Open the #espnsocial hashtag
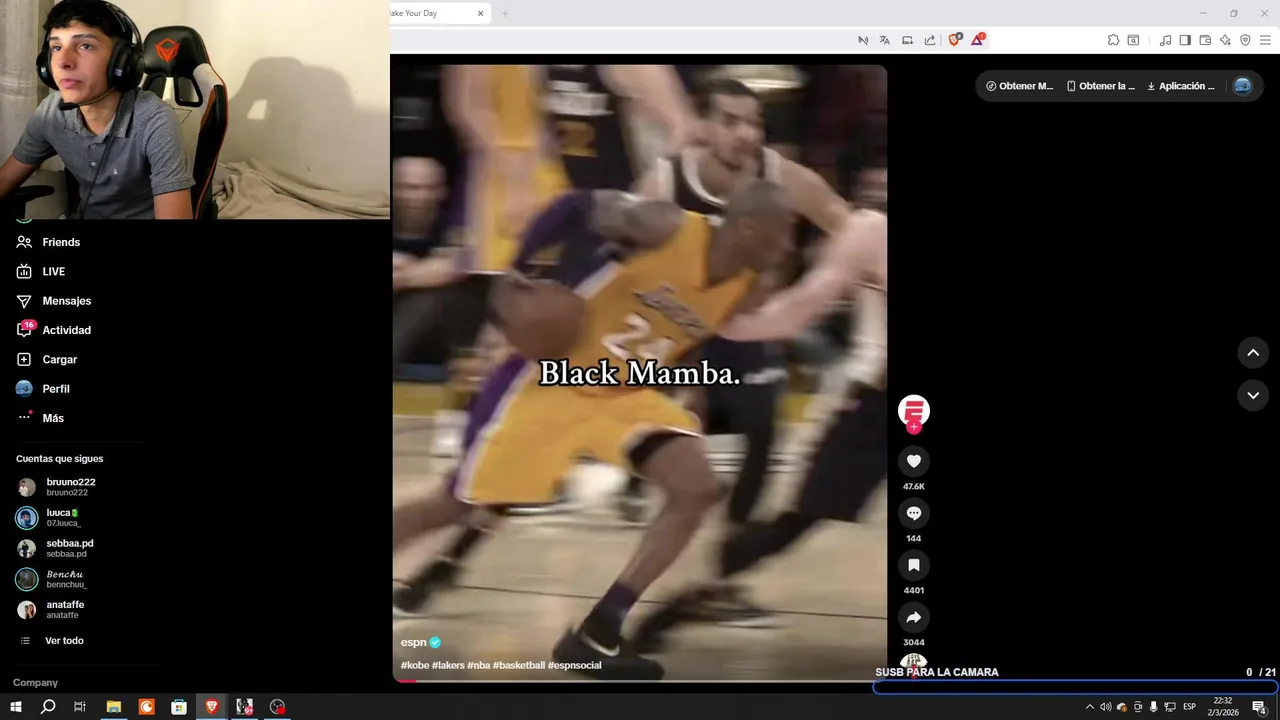The width and height of the screenshot is (1280, 720). [x=574, y=665]
